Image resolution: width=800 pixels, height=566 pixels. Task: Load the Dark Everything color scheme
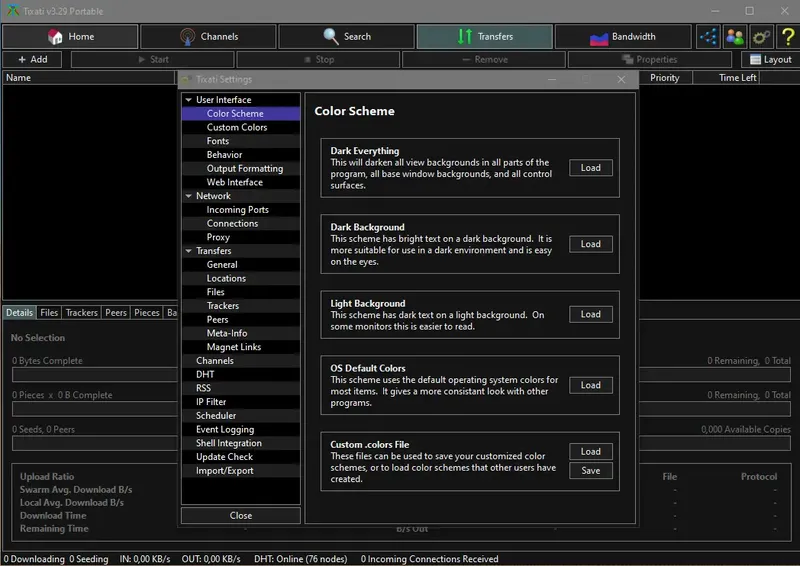click(590, 168)
